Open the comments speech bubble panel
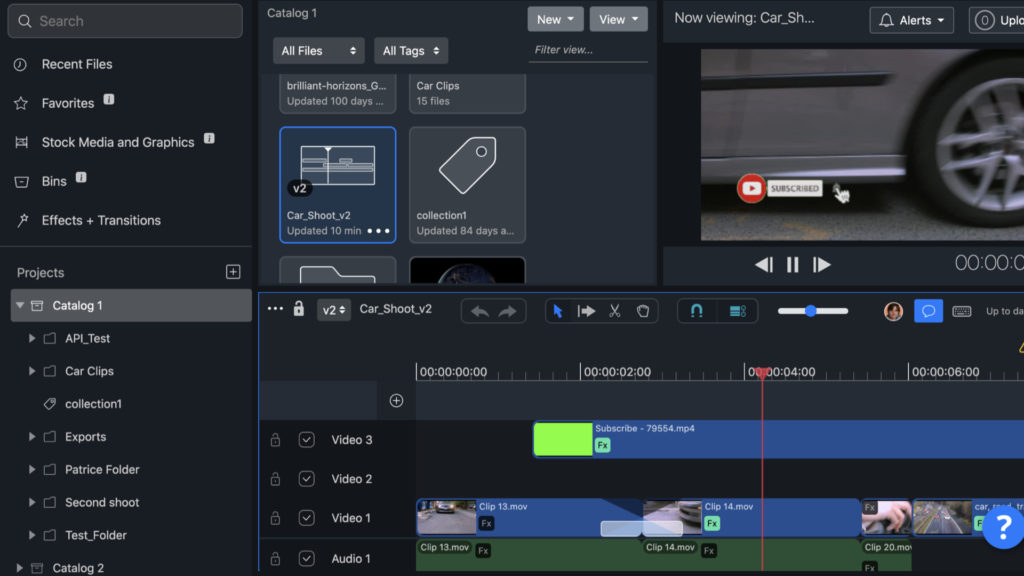 point(928,311)
